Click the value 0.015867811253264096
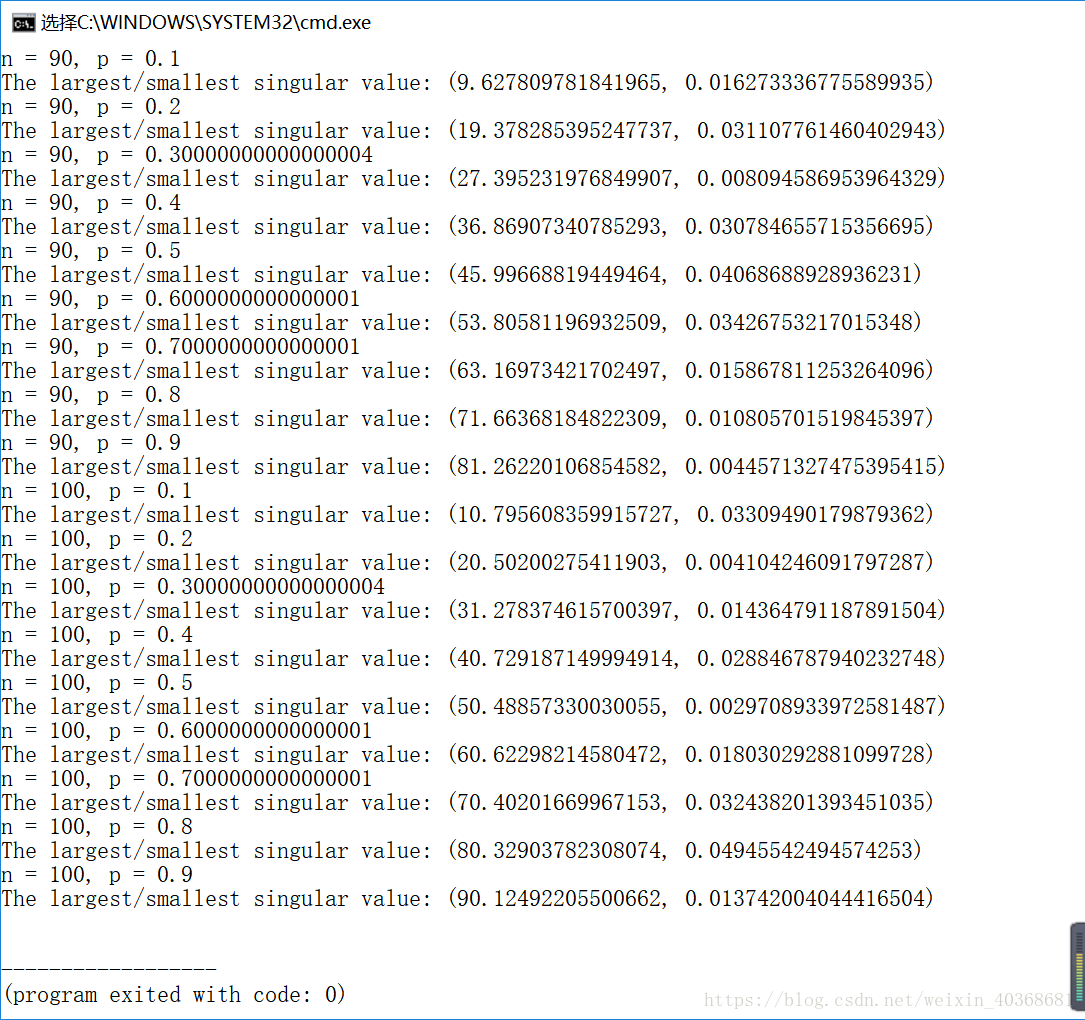 (803, 371)
